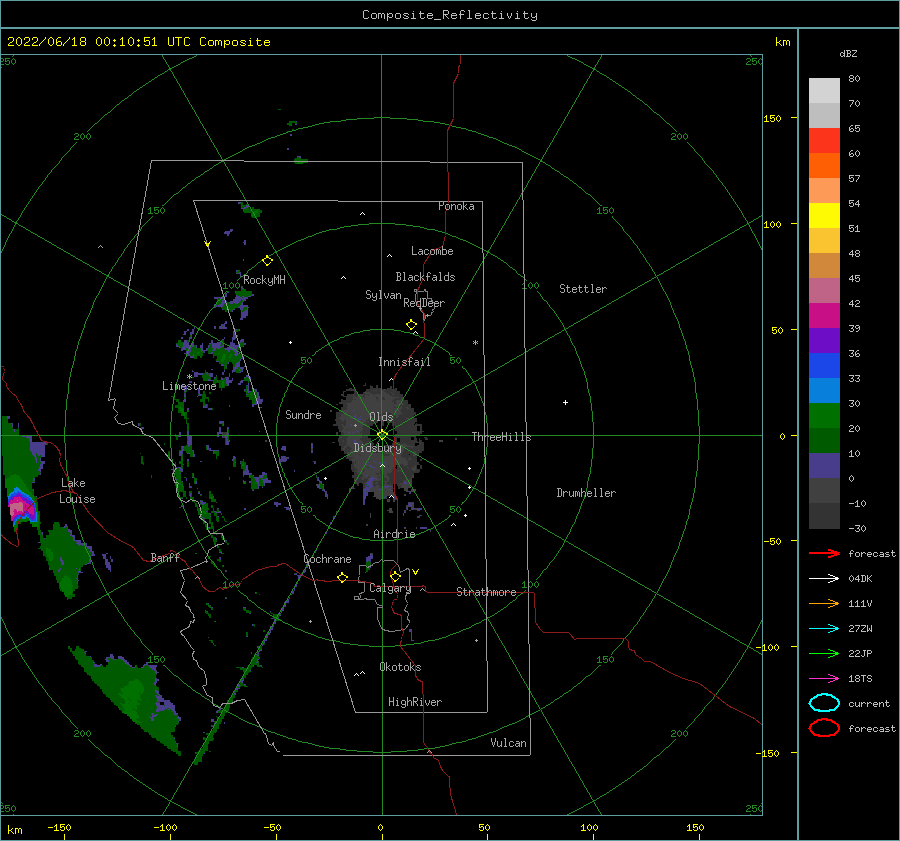This screenshot has height=841, width=900.
Task: Click the Banff label
Action: click(x=165, y=557)
